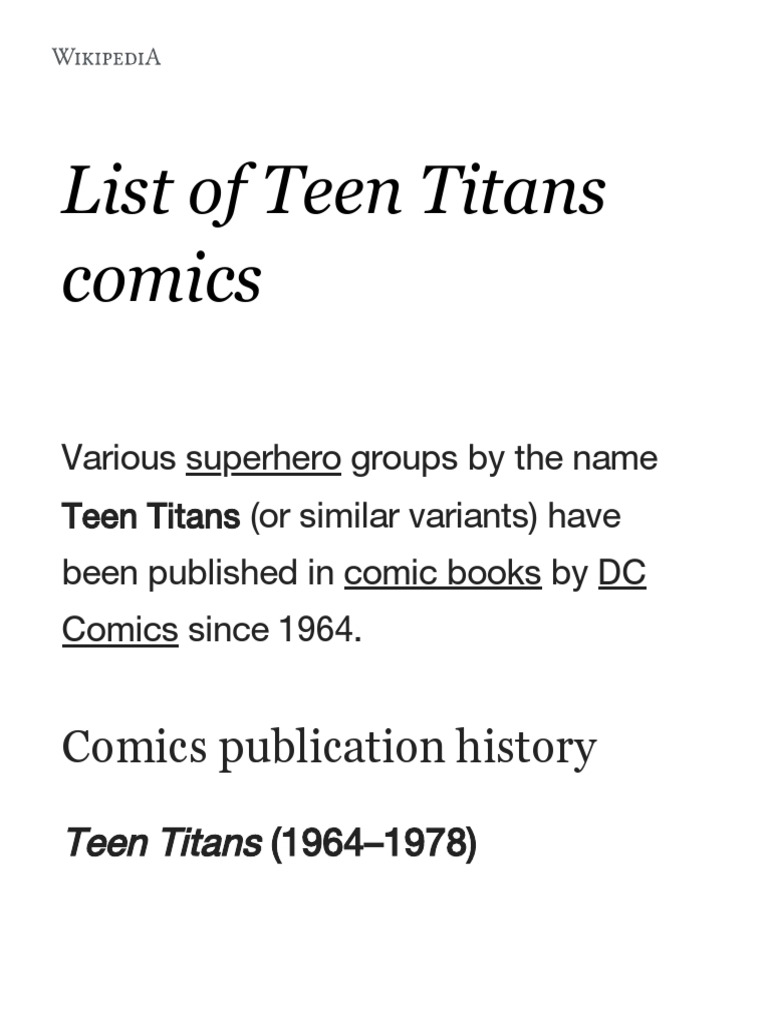768x1024 pixels.
Task: Click the Teen Titans (1964–1978) subheading
Action: [x=270, y=844]
